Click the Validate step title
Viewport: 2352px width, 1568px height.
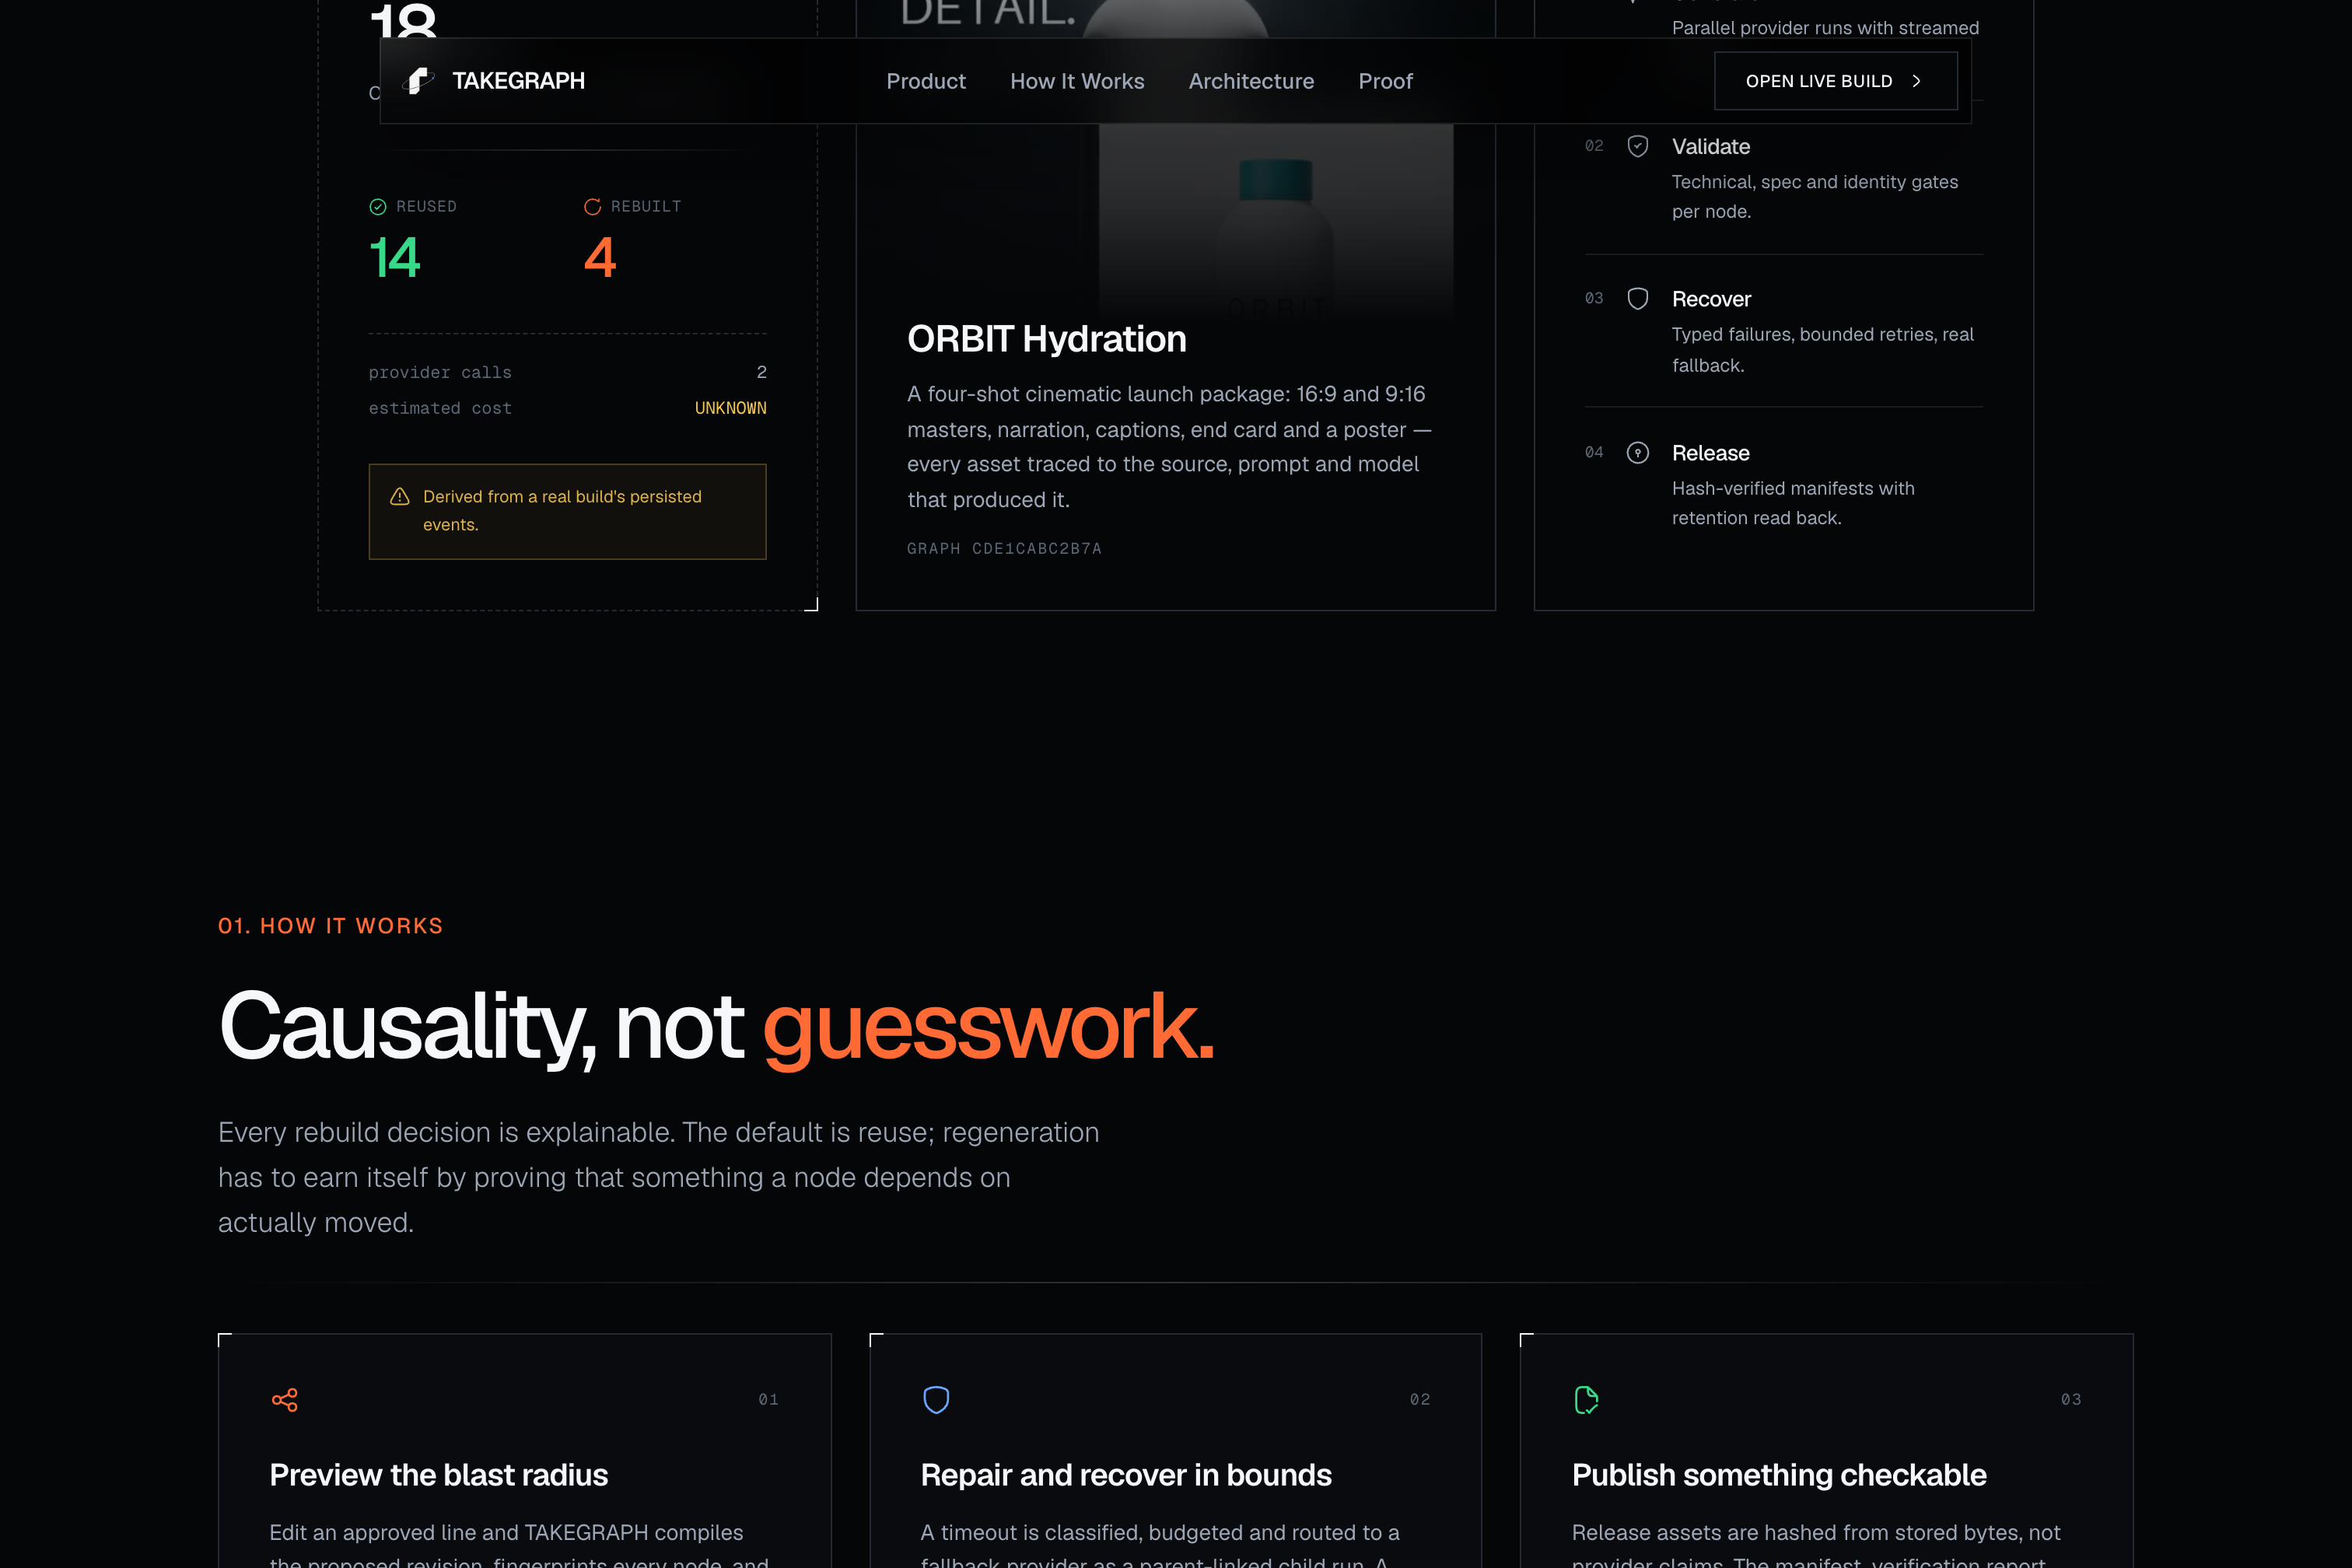(1711, 147)
